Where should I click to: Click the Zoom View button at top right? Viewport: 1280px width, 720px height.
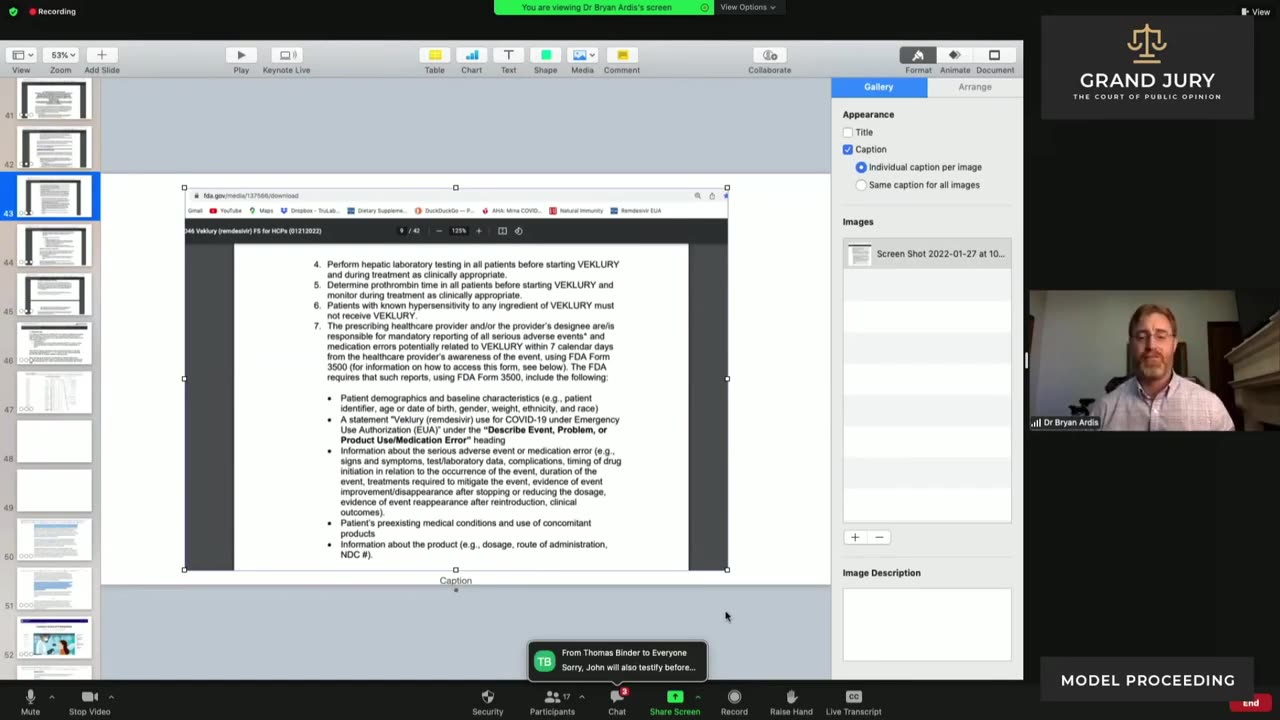point(1256,12)
